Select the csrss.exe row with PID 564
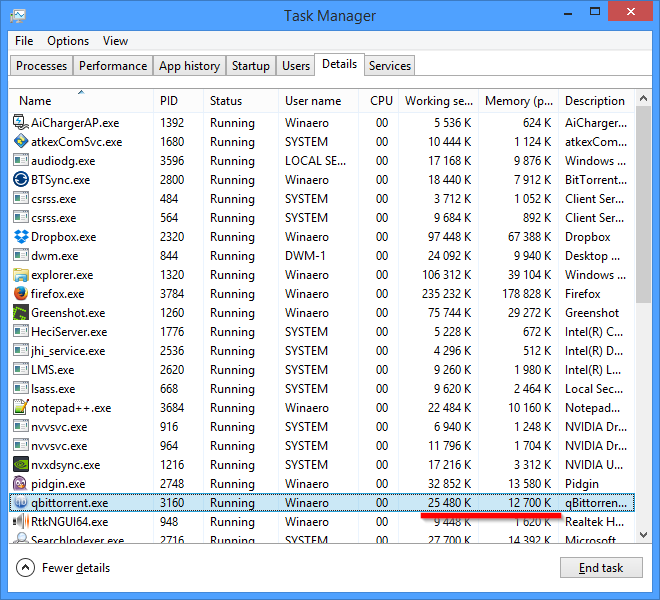 tap(322, 218)
